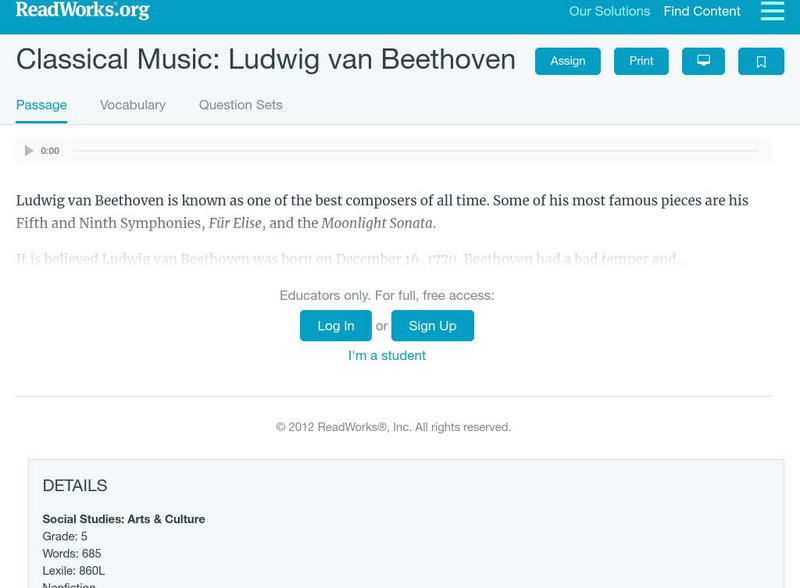Click the projector display icon button
This screenshot has height=588, width=800.
tap(705, 61)
